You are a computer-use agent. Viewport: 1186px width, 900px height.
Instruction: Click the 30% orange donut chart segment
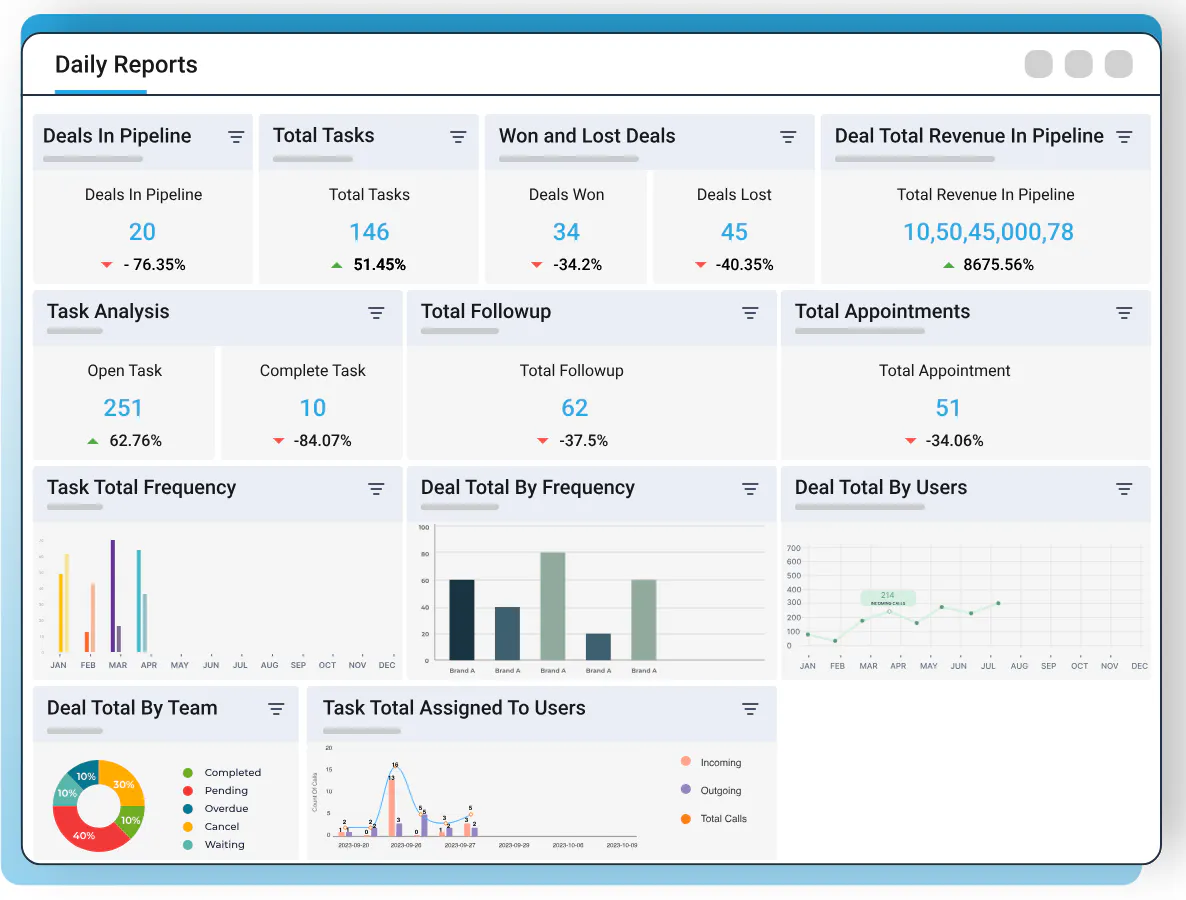[x=124, y=783]
